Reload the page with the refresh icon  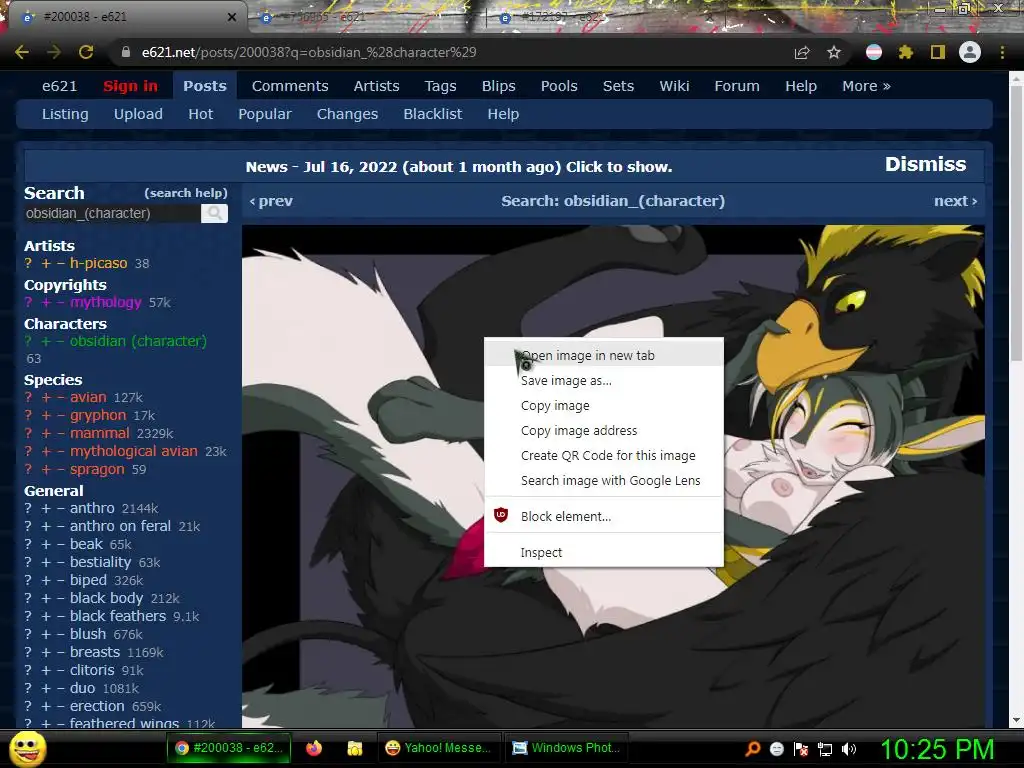tap(86, 52)
